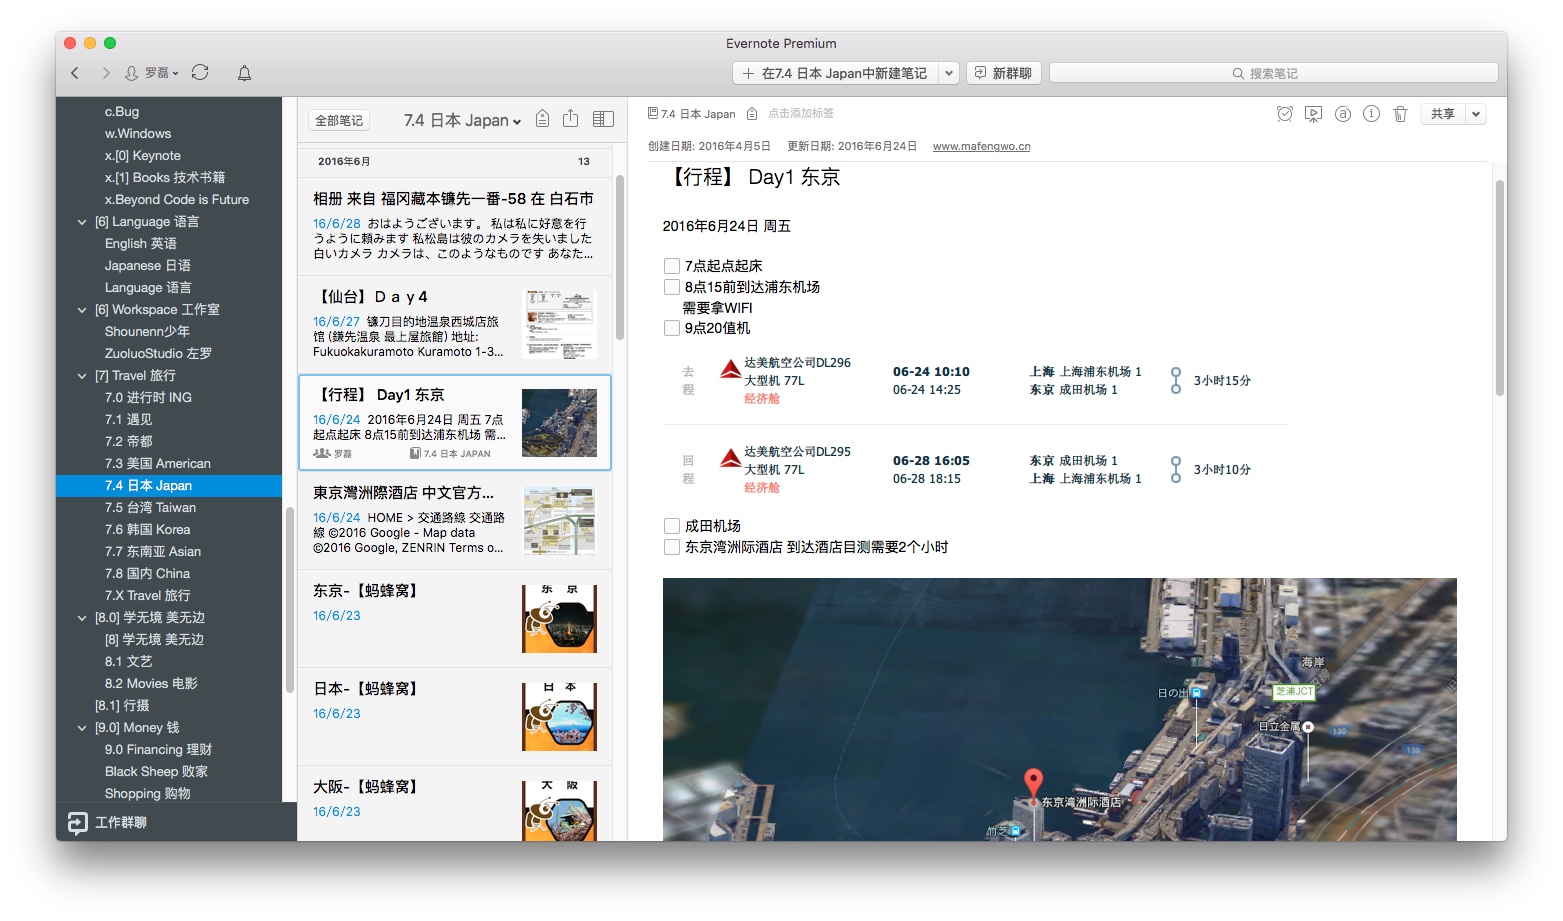Open the new note dropdown arrow

949,73
